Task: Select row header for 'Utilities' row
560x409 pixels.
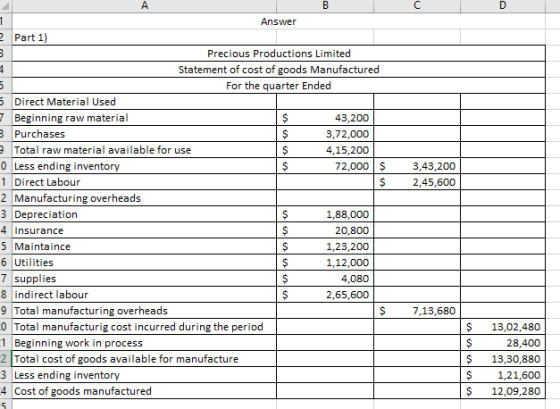Action: click(6, 263)
